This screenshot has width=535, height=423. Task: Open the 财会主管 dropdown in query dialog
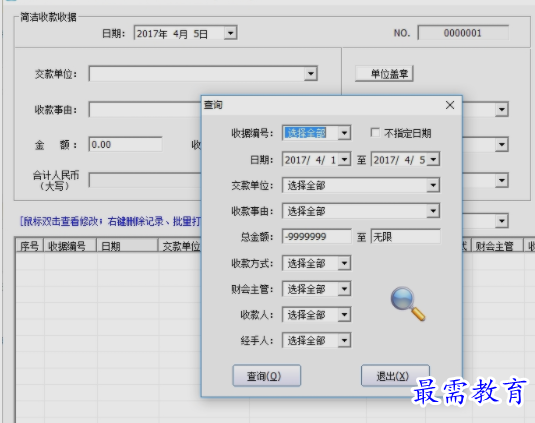[x=344, y=289]
